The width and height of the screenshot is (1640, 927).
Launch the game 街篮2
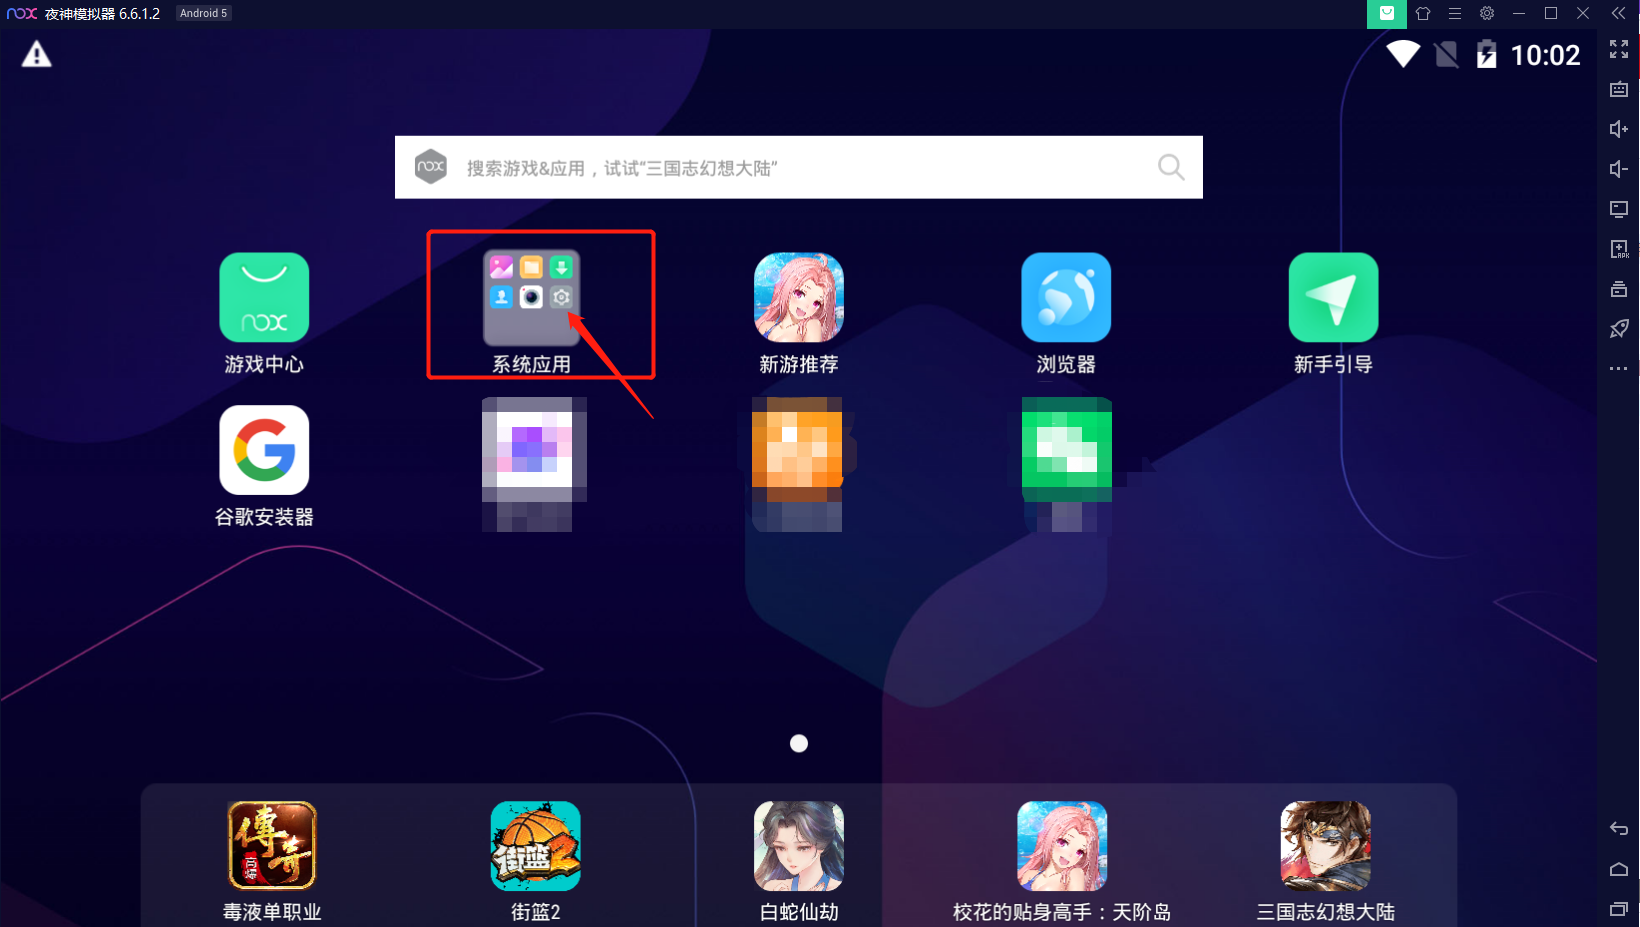point(535,845)
